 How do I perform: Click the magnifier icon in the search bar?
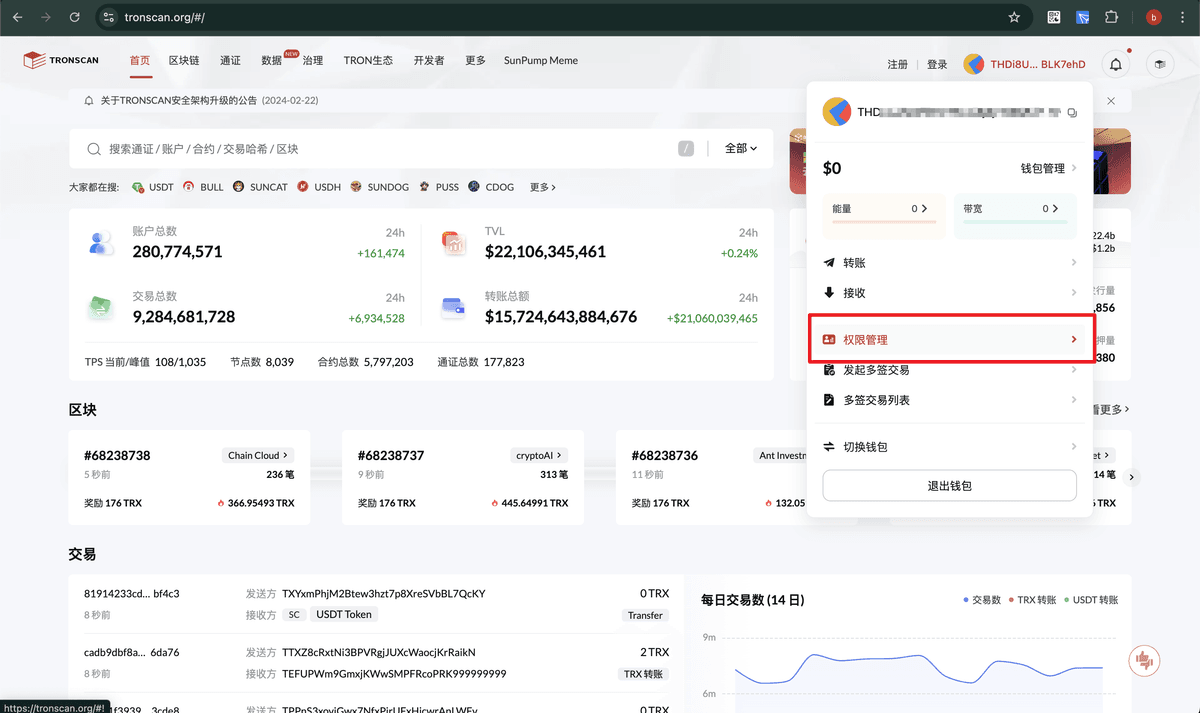tap(93, 149)
